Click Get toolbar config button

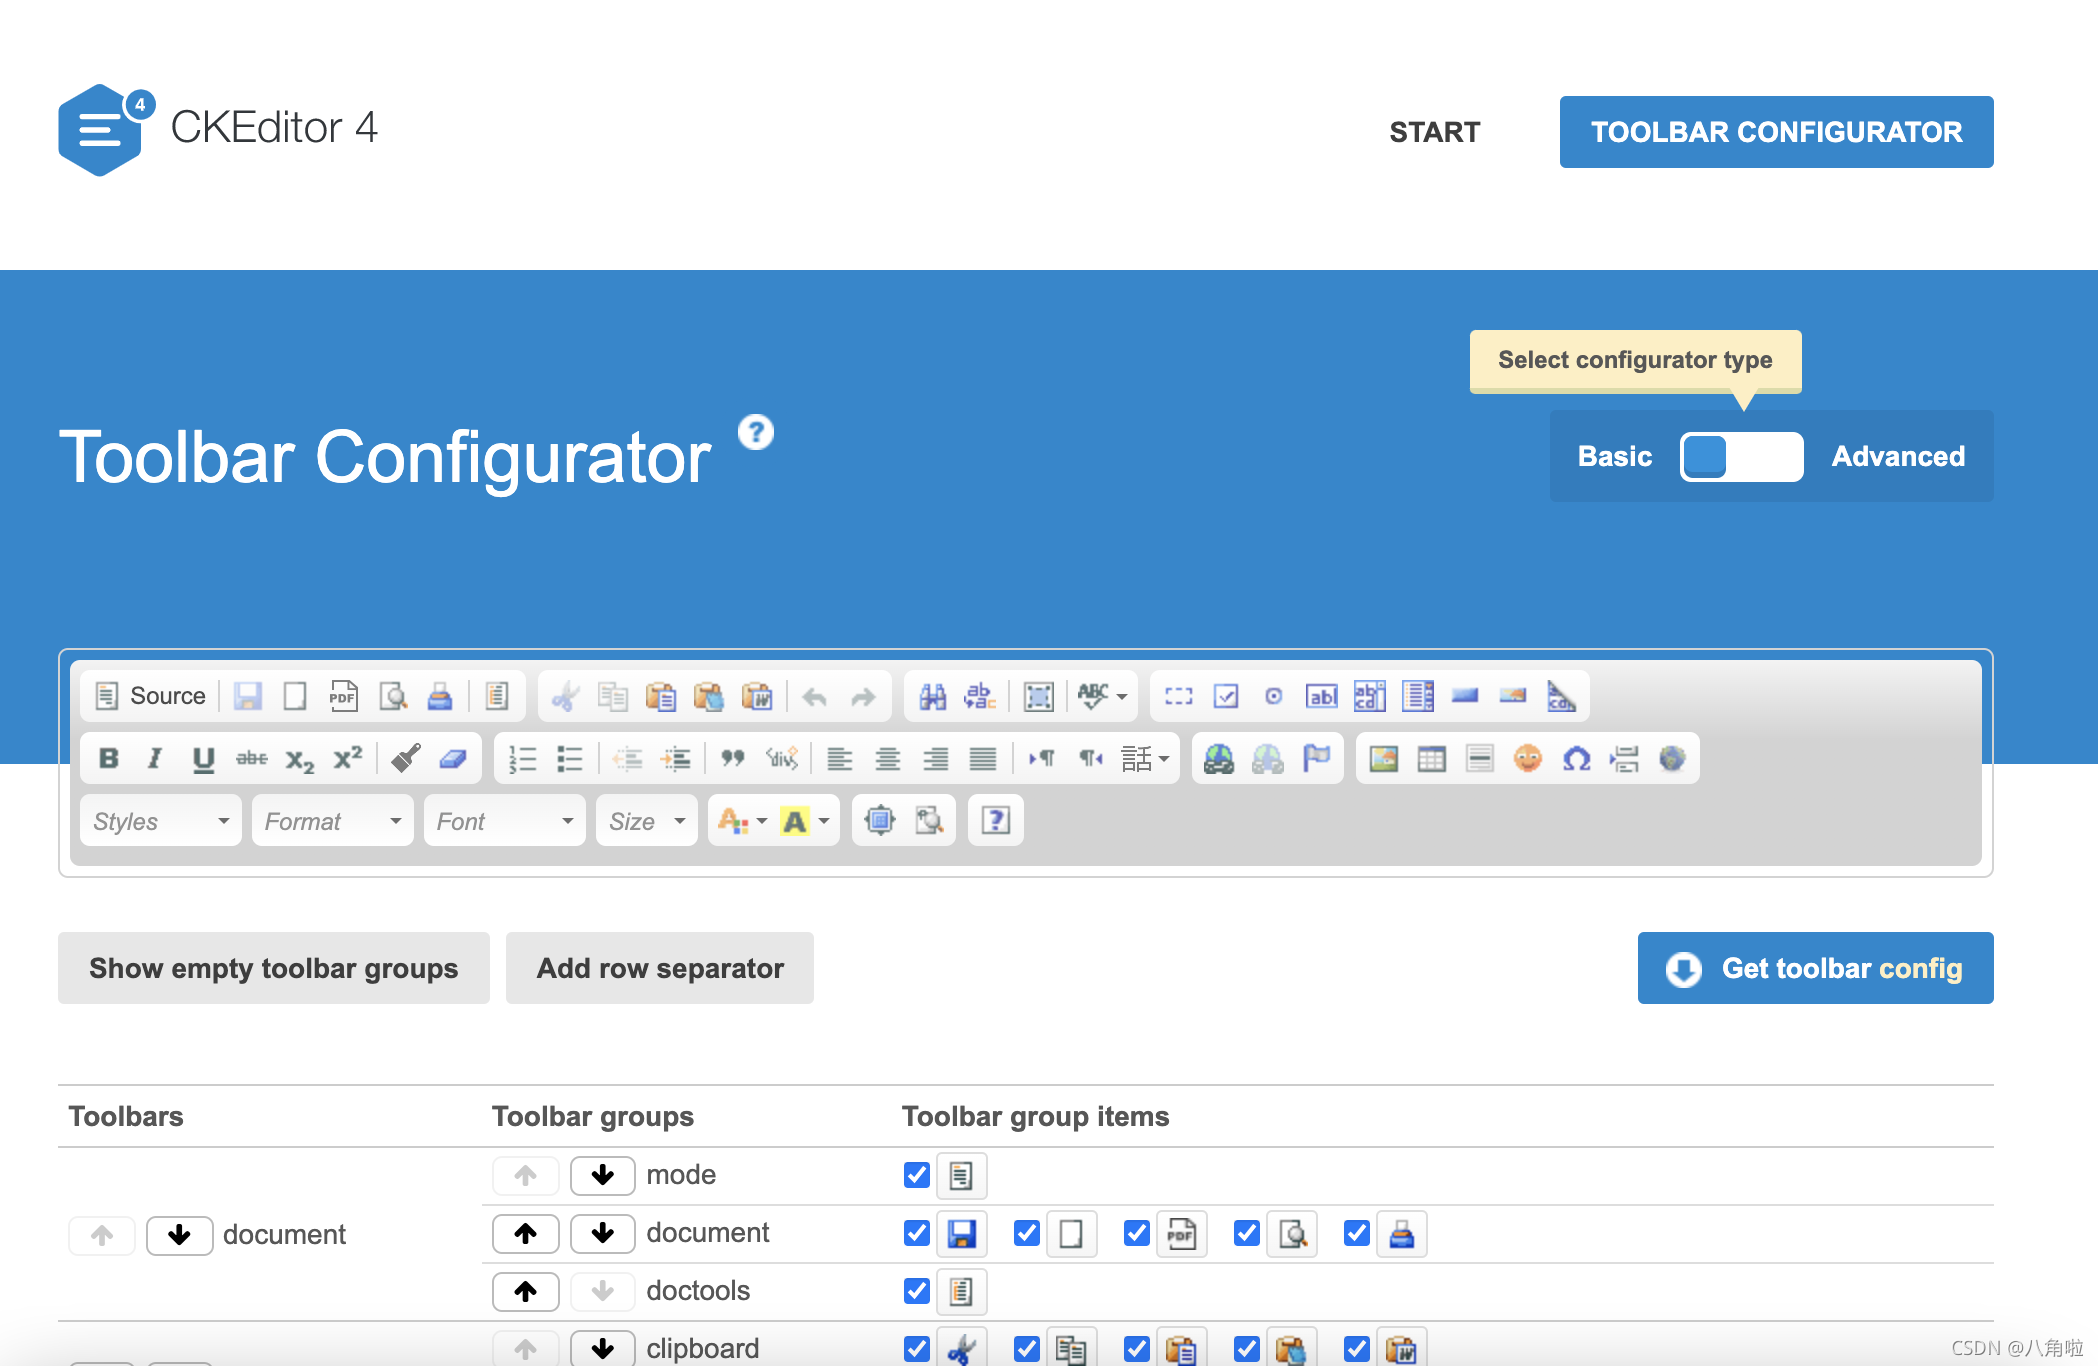1815,968
